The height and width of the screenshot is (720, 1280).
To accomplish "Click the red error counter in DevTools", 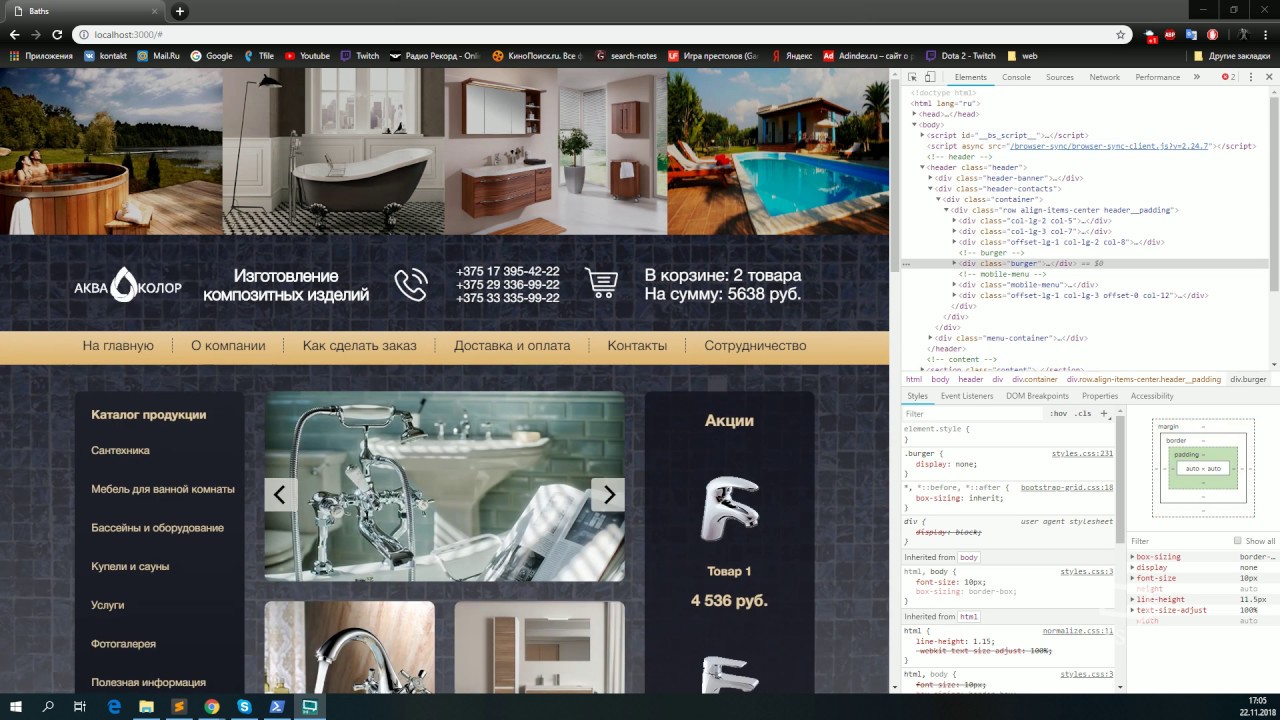I will 1228,77.
